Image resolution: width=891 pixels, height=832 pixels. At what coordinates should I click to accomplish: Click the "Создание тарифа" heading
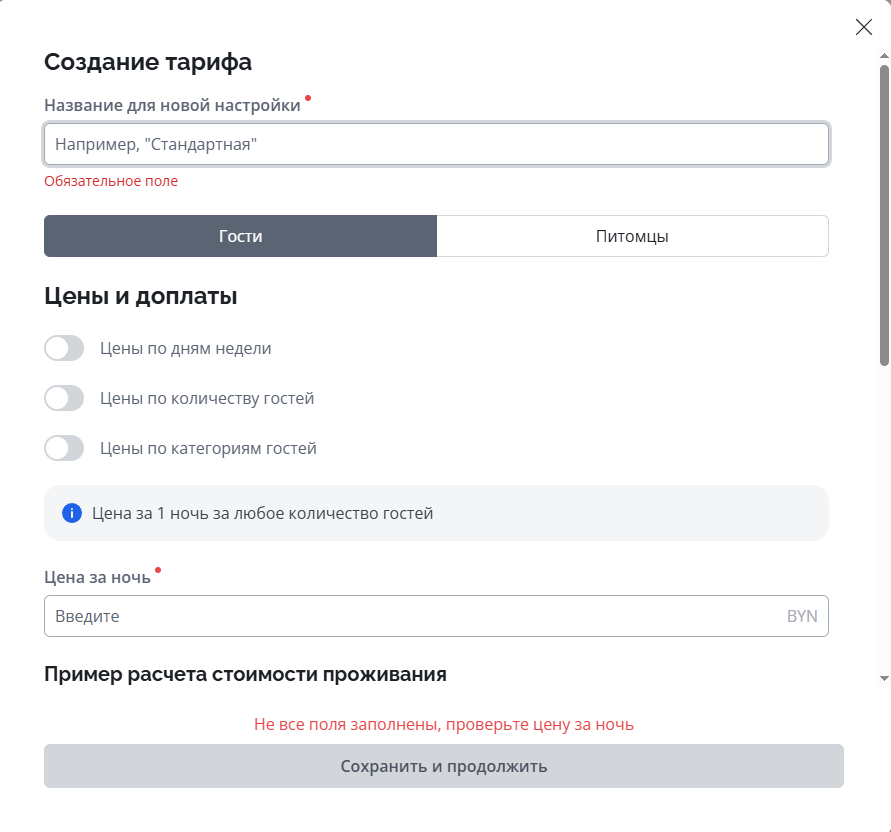click(148, 62)
